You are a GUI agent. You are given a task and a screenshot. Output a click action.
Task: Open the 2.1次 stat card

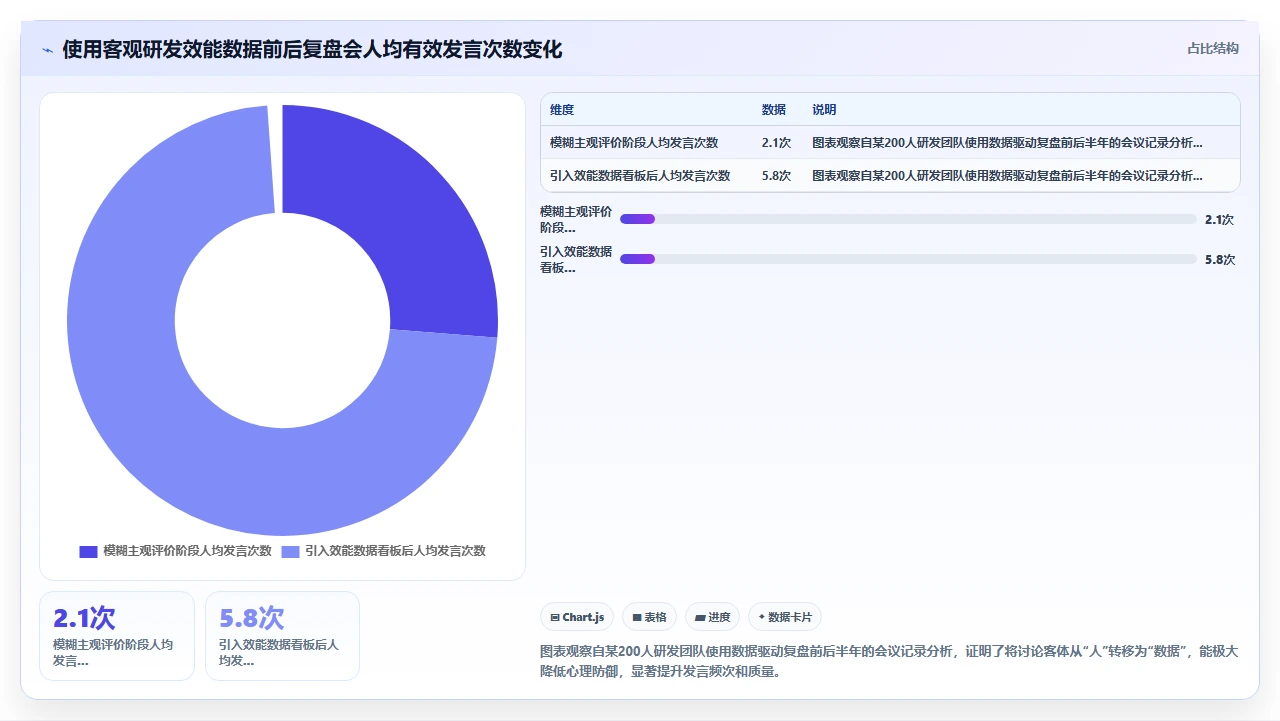pyautogui.click(x=117, y=636)
